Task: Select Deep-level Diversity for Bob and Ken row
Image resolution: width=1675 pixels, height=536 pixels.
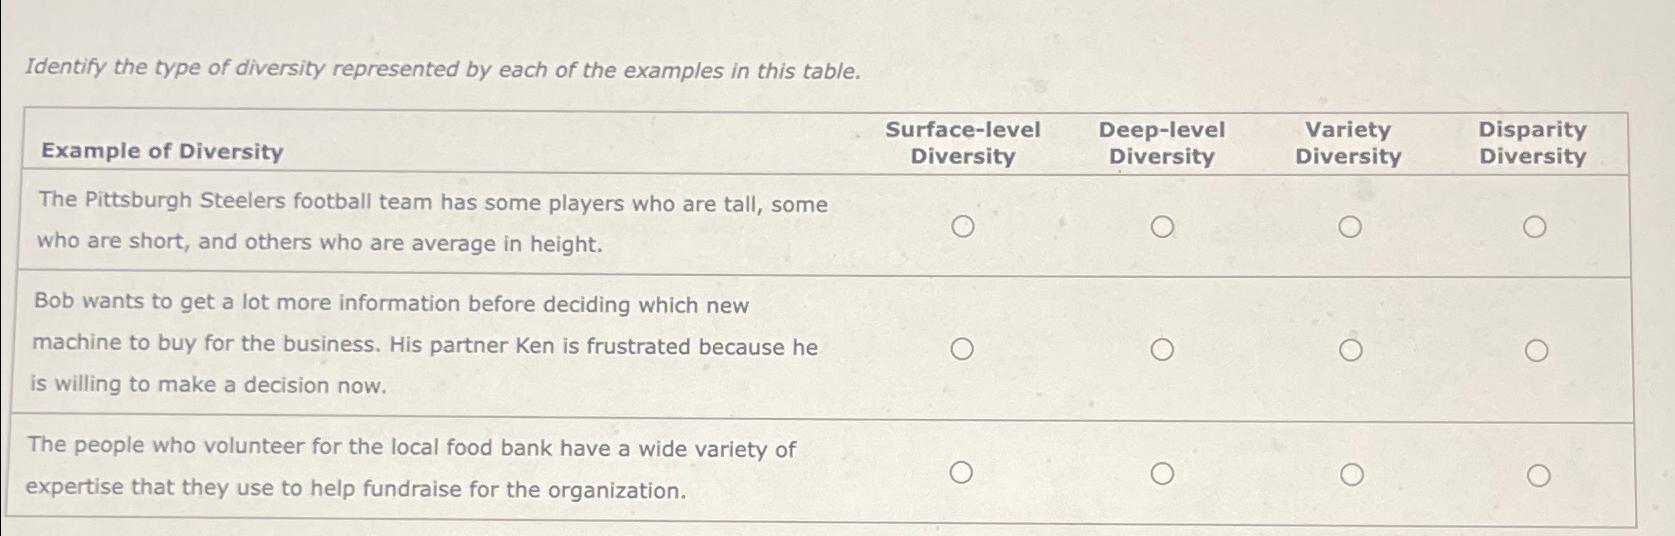Action: [x=1161, y=350]
